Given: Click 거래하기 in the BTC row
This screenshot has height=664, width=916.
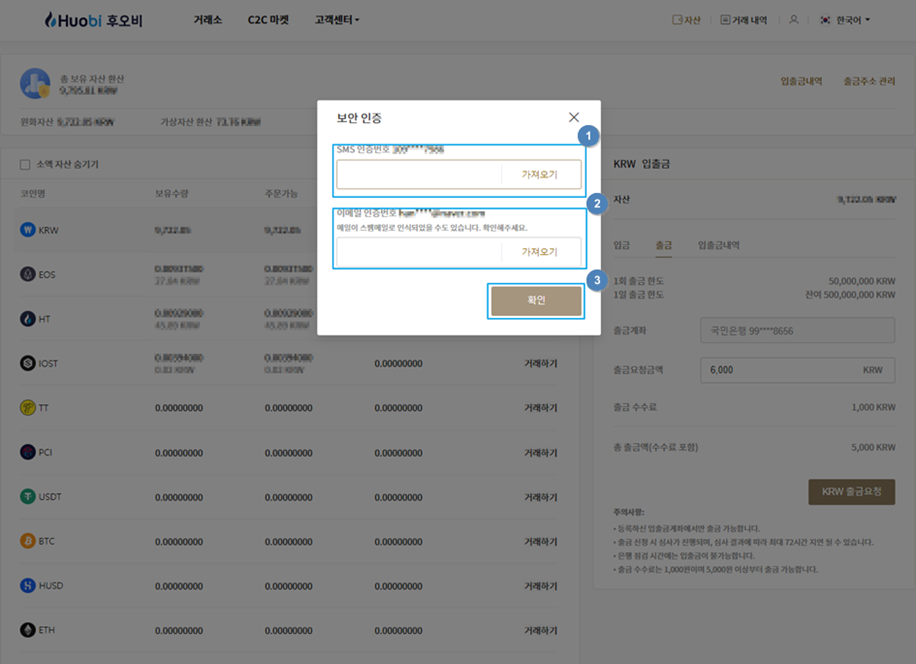Looking at the screenshot, I should pyautogui.click(x=540, y=541).
